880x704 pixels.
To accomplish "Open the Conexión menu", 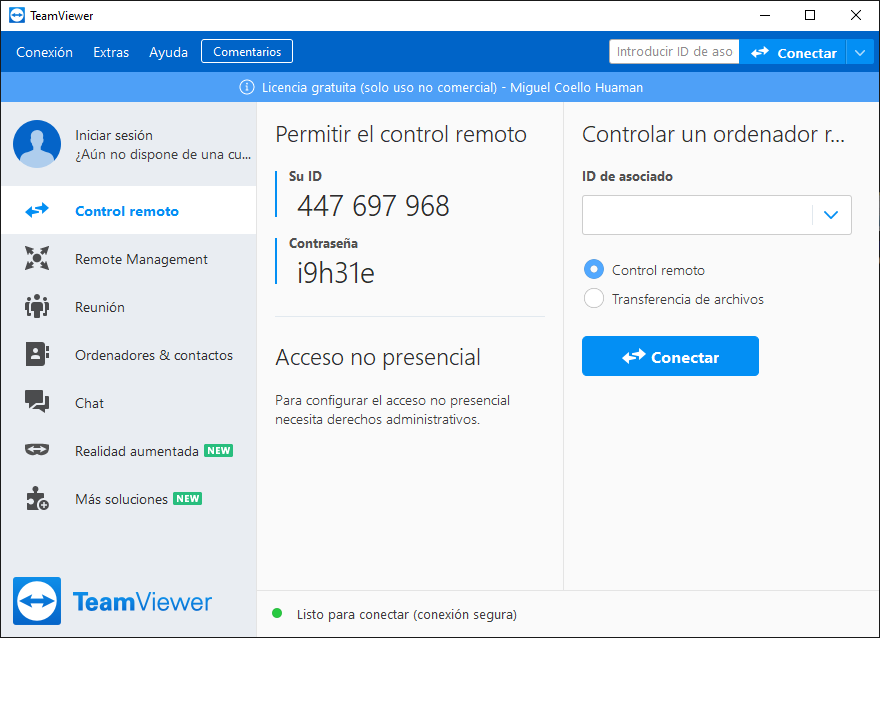I will tap(44, 52).
